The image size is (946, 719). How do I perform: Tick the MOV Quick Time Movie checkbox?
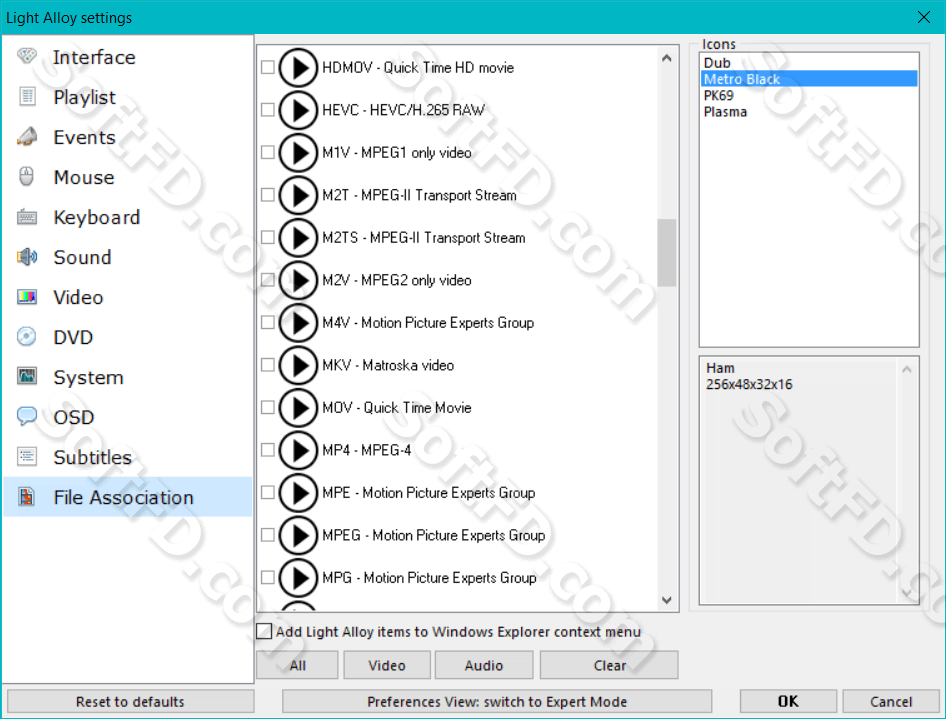268,407
